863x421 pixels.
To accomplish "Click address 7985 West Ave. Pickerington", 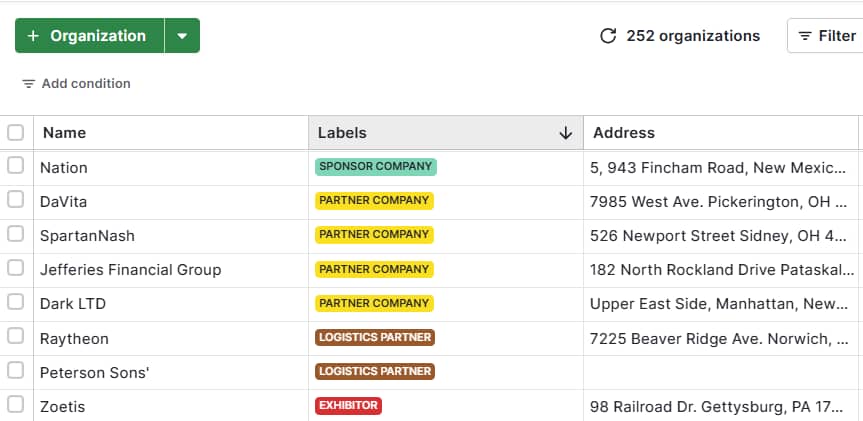I will pos(719,201).
